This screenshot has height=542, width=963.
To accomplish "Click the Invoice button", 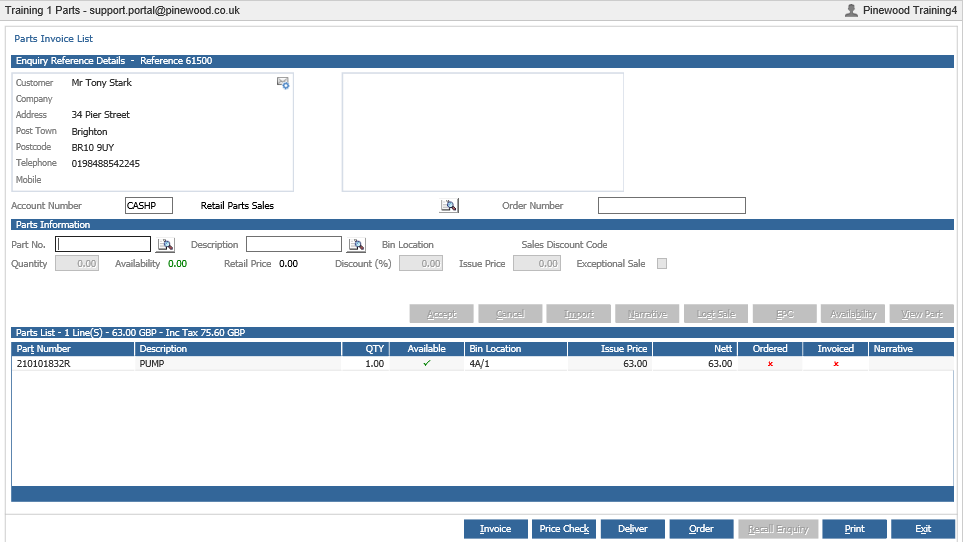I will [496, 528].
